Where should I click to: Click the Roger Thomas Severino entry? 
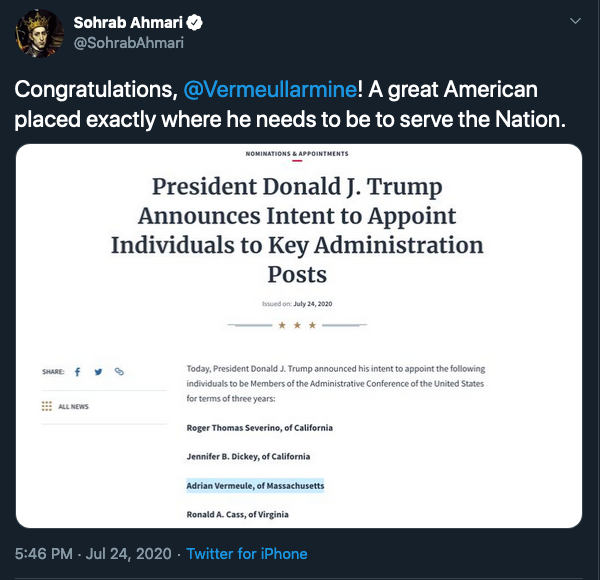pyautogui.click(x=259, y=428)
